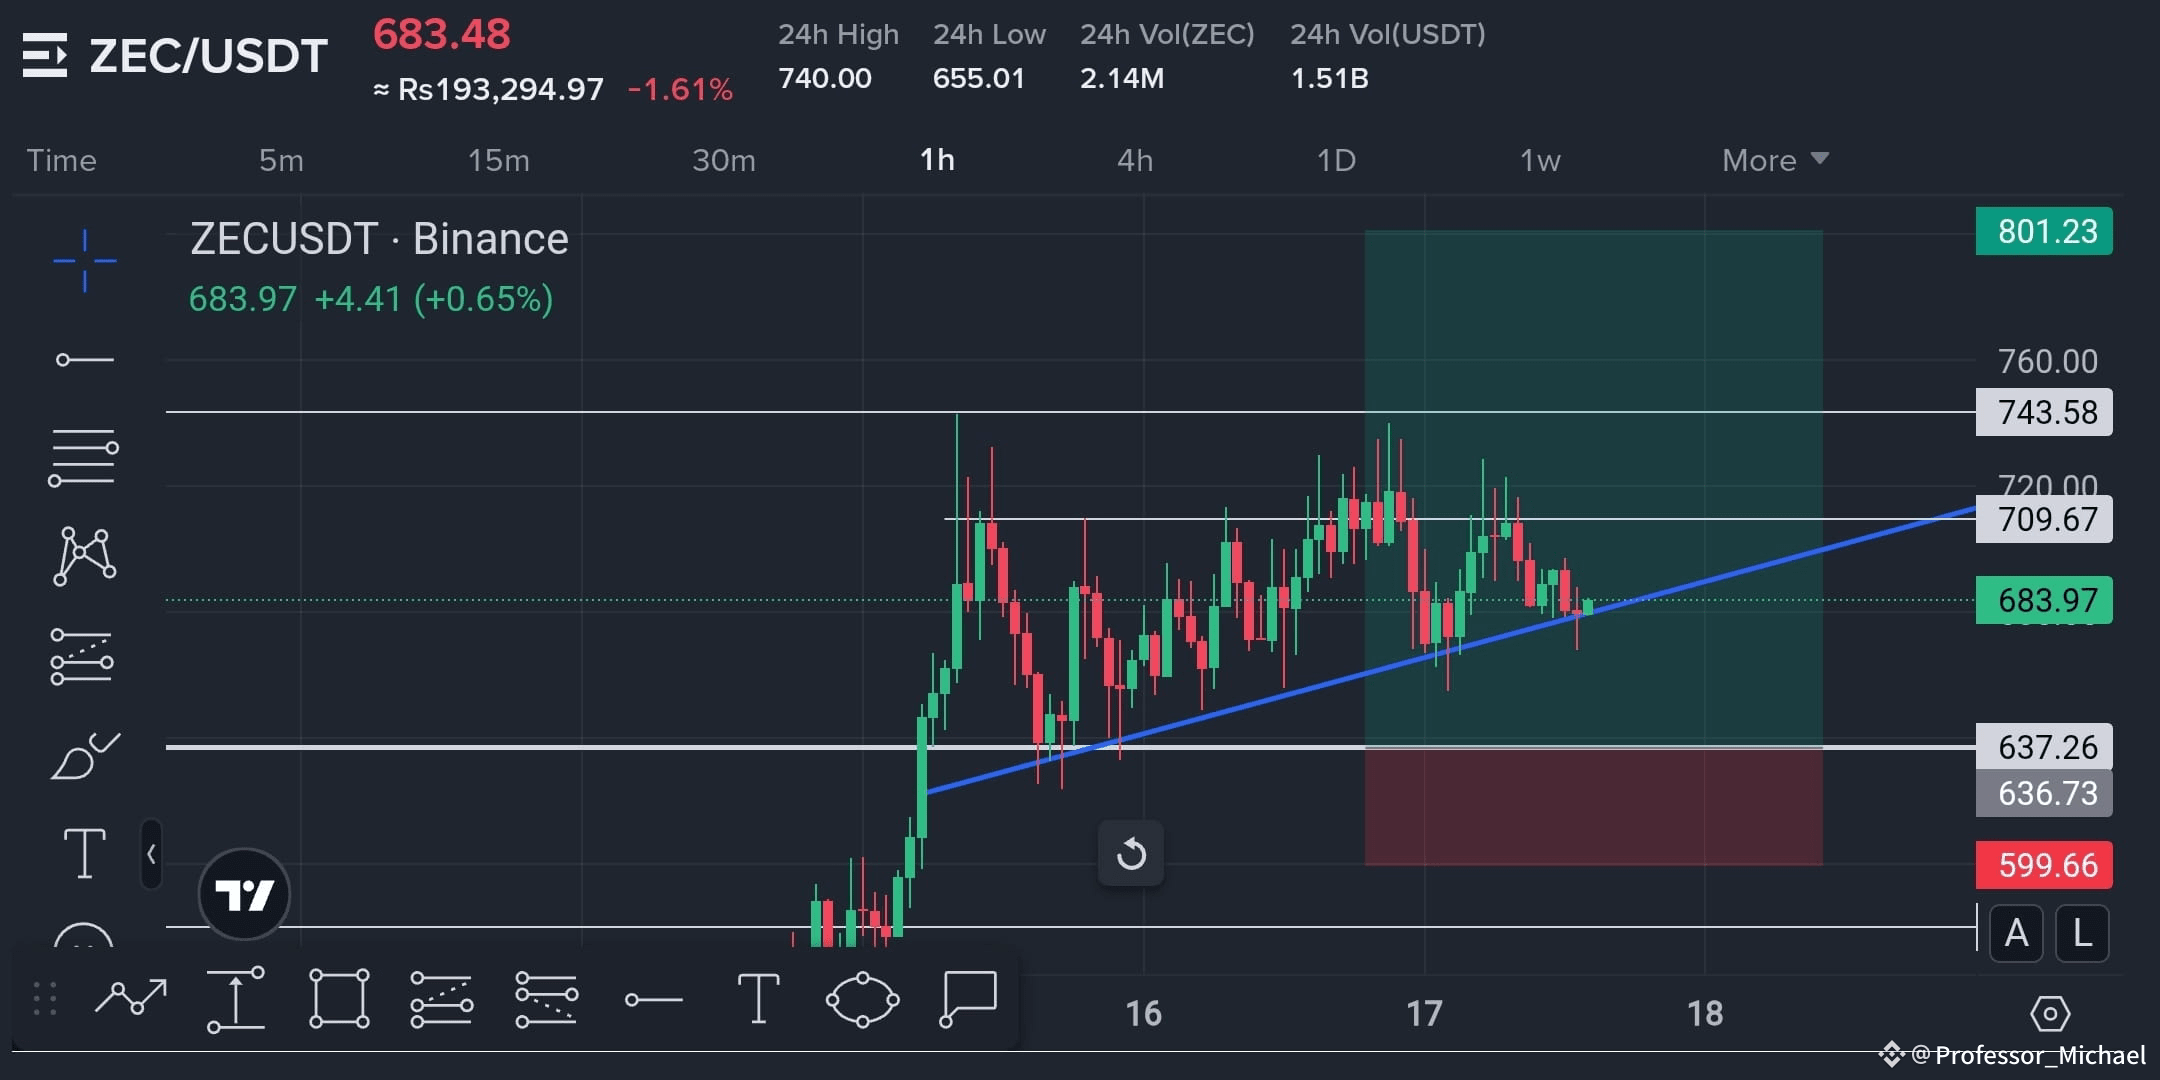
Task: Click the TradingView logo badge
Action: [244, 894]
